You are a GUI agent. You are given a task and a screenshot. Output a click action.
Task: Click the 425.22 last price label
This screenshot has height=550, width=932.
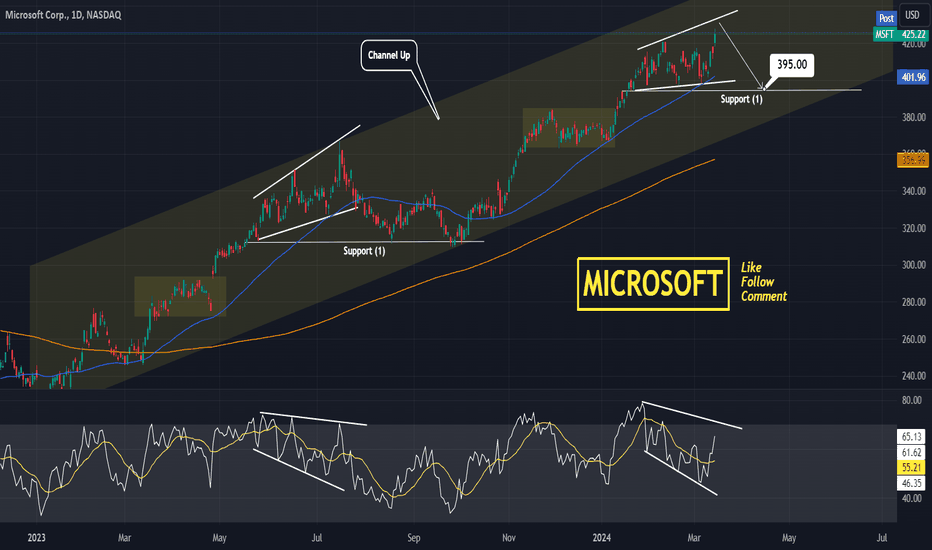pos(914,34)
